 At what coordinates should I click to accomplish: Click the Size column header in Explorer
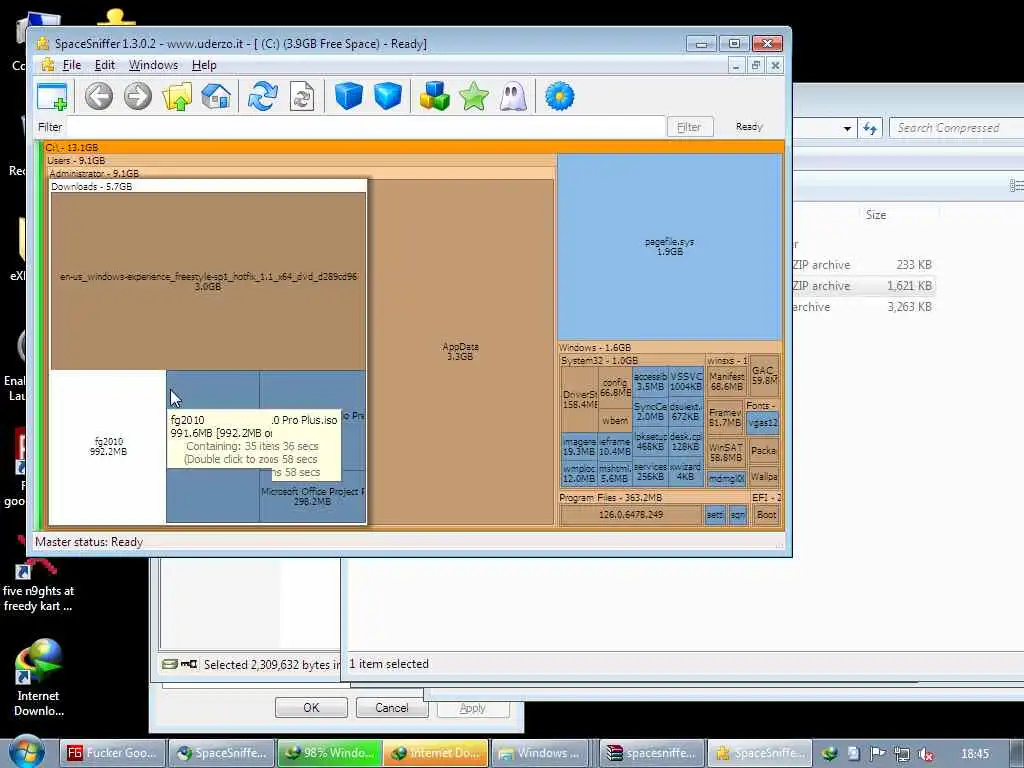[876, 214]
